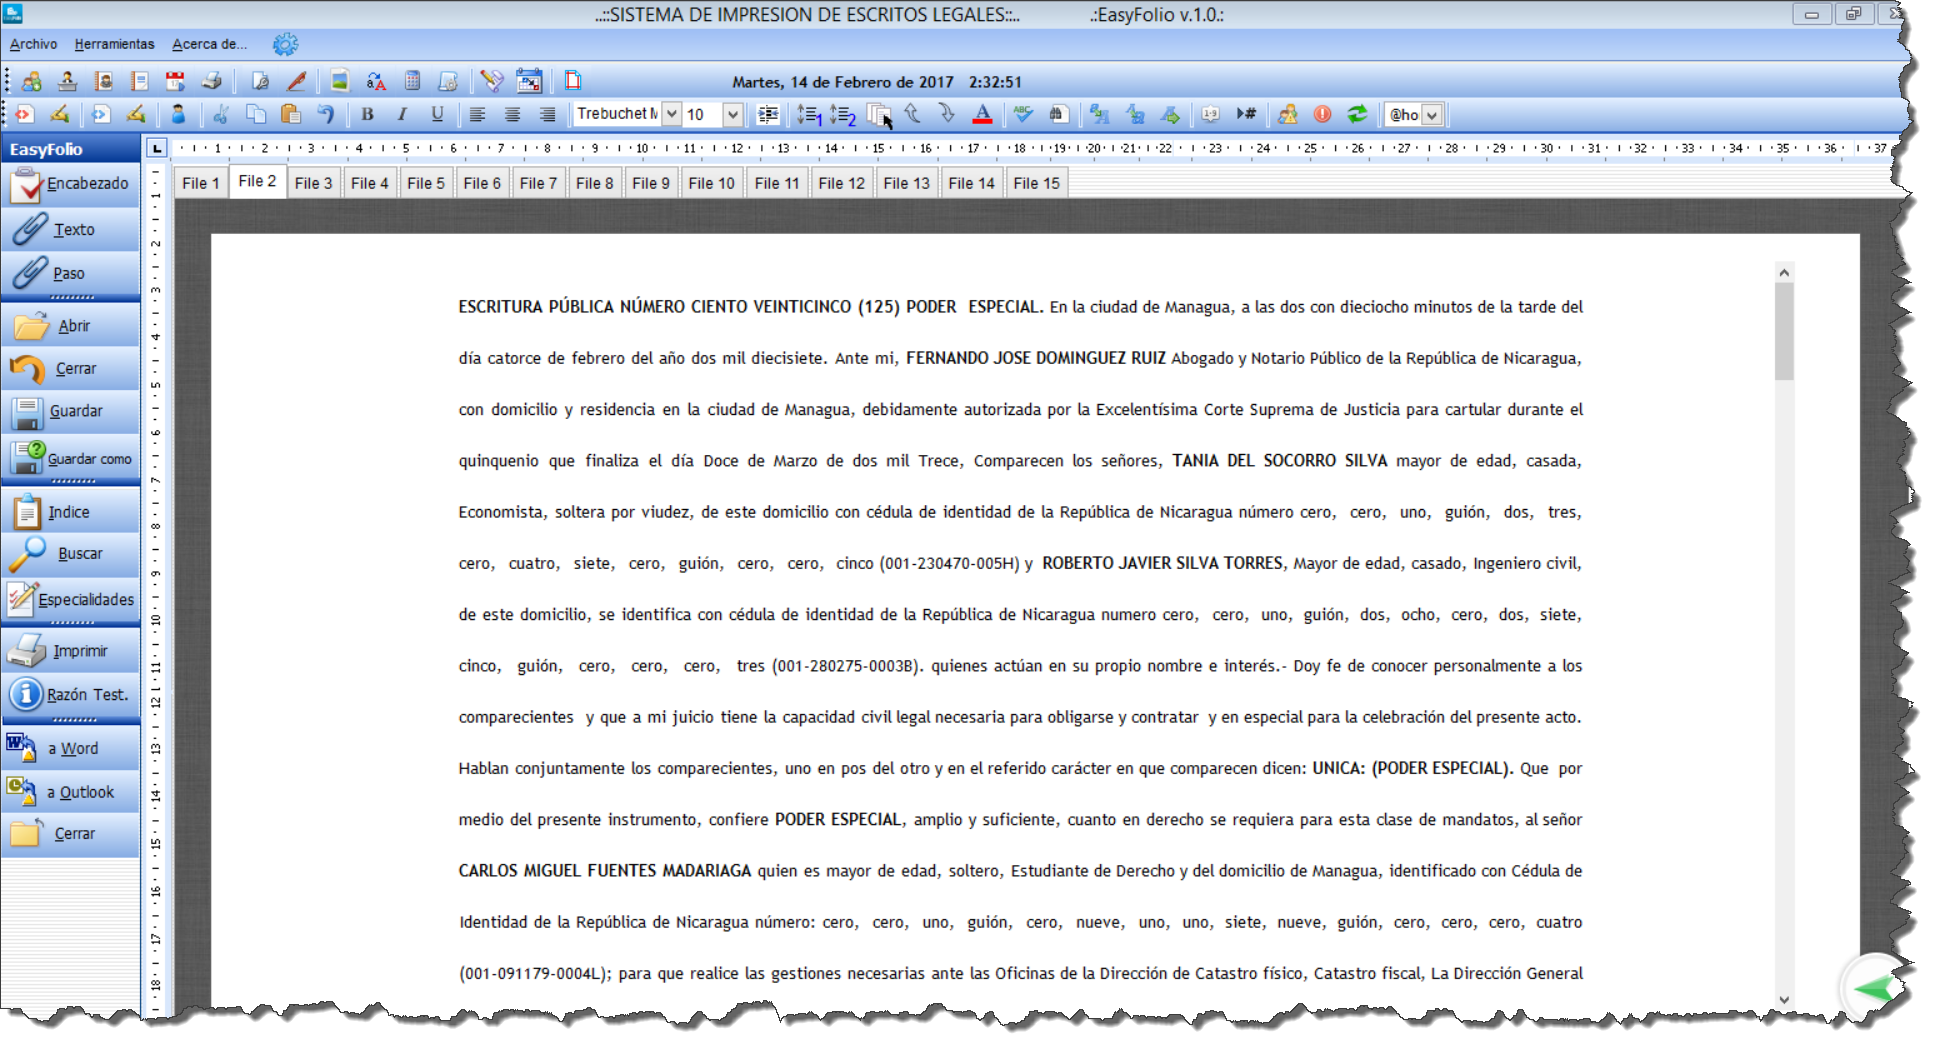This screenshot has width=1935, height=1048.
Task: Toggle italic formatting
Action: 402,115
